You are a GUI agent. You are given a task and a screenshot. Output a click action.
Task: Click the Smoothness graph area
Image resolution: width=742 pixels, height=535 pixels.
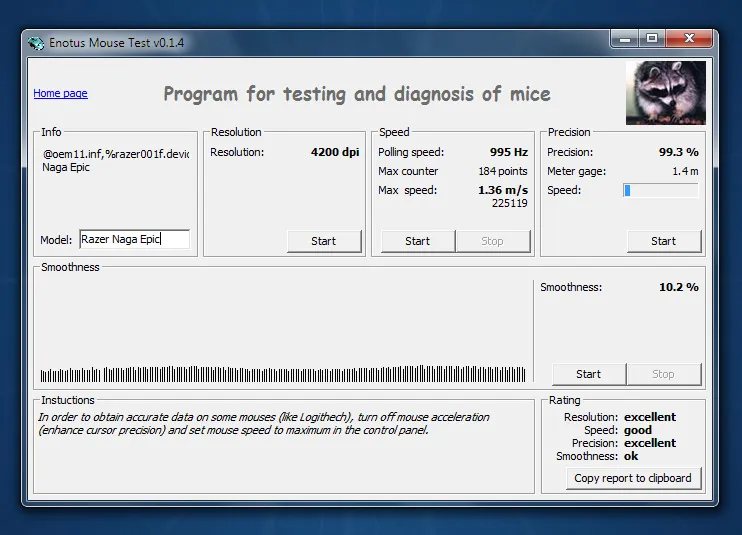pyautogui.click(x=283, y=330)
